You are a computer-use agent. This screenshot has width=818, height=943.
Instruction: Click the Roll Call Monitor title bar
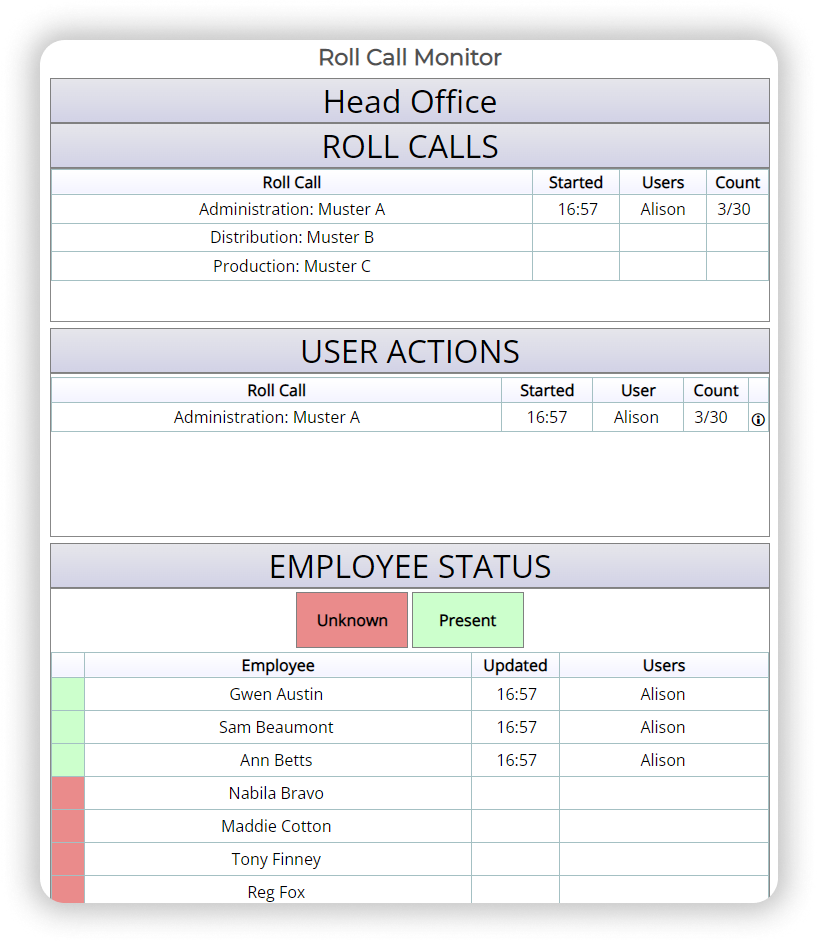410,57
